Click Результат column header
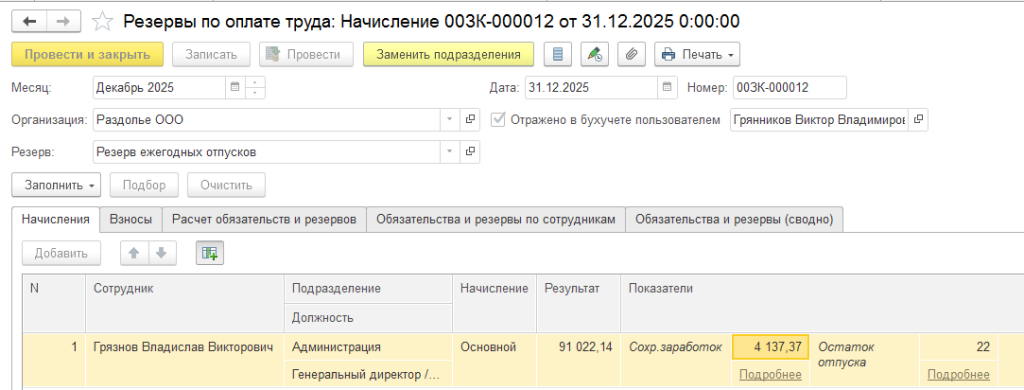The width and height of the screenshot is (1024, 390). point(578,303)
